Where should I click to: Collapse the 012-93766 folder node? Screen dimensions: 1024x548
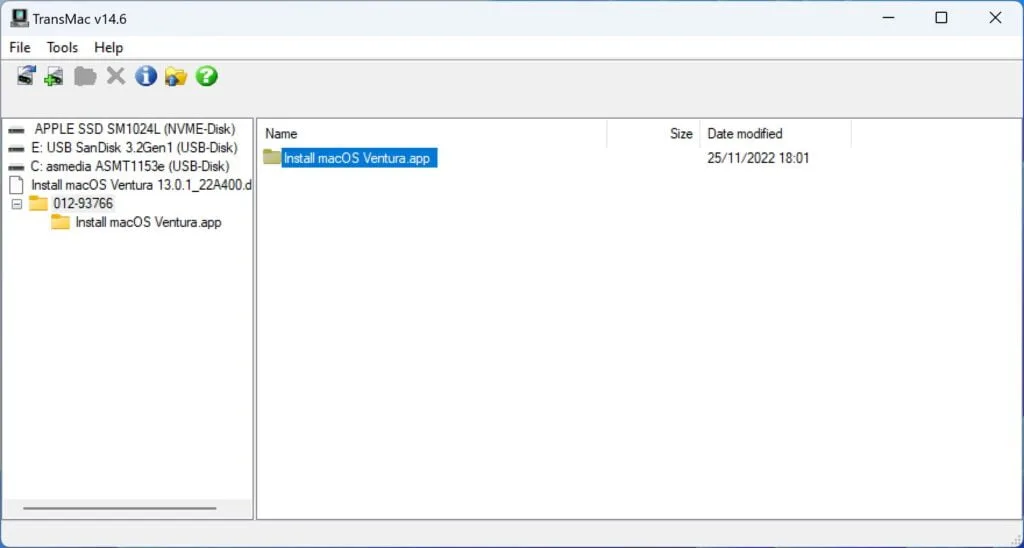click(x=17, y=204)
